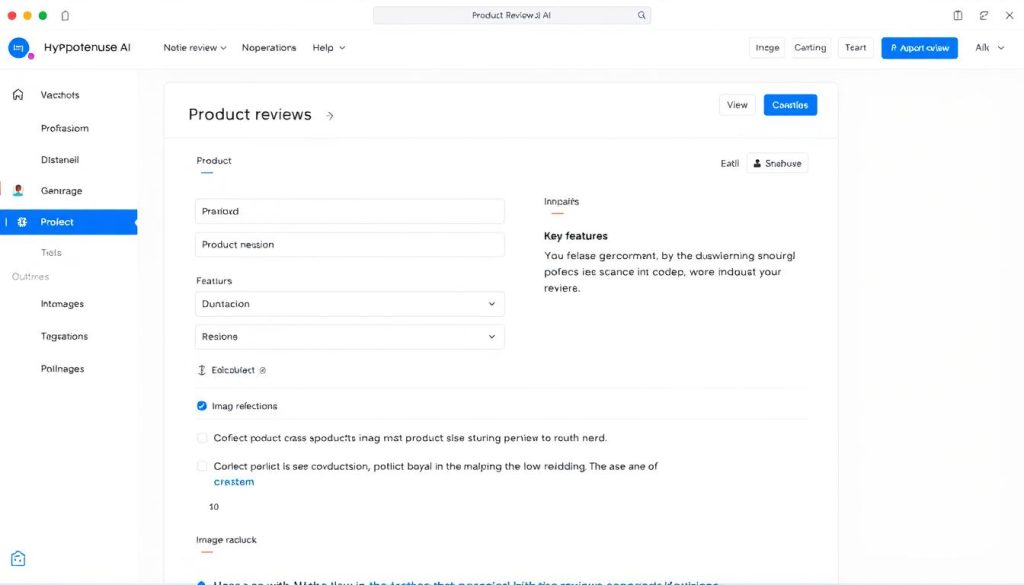
Task: Click the blue Countios button
Action: [790, 104]
